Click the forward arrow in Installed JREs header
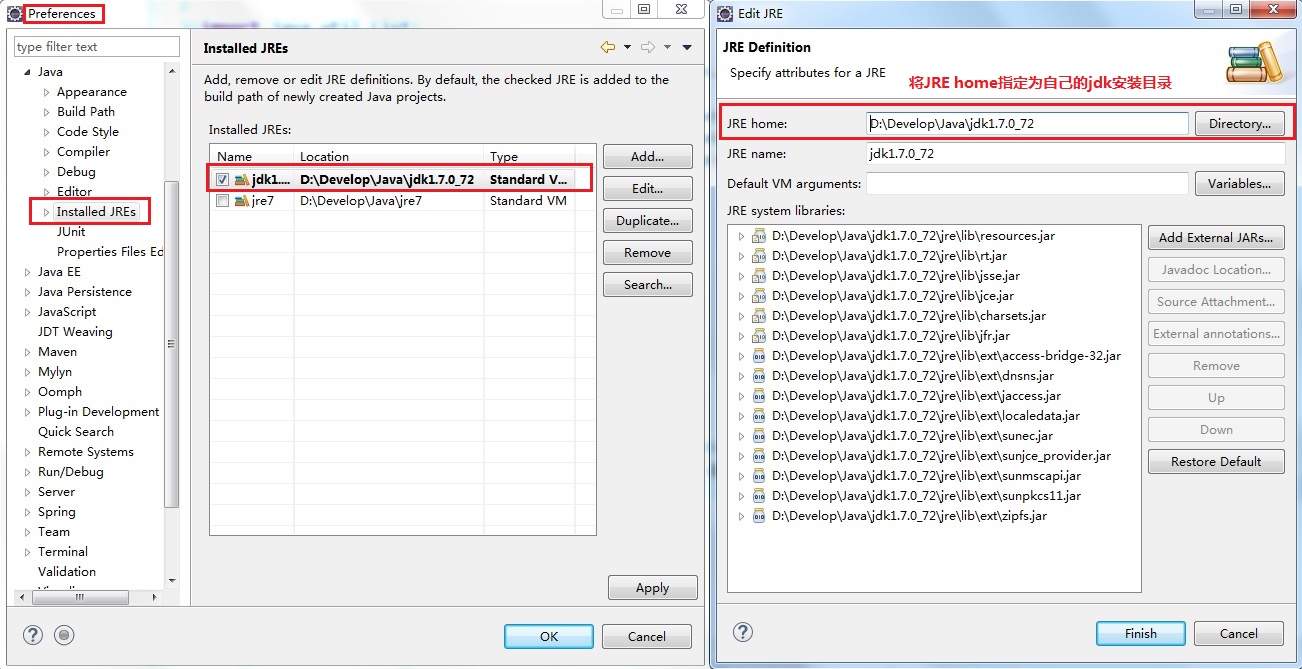The height and width of the screenshot is (669, 1302). pyautogui.click(x=648, y=47)
